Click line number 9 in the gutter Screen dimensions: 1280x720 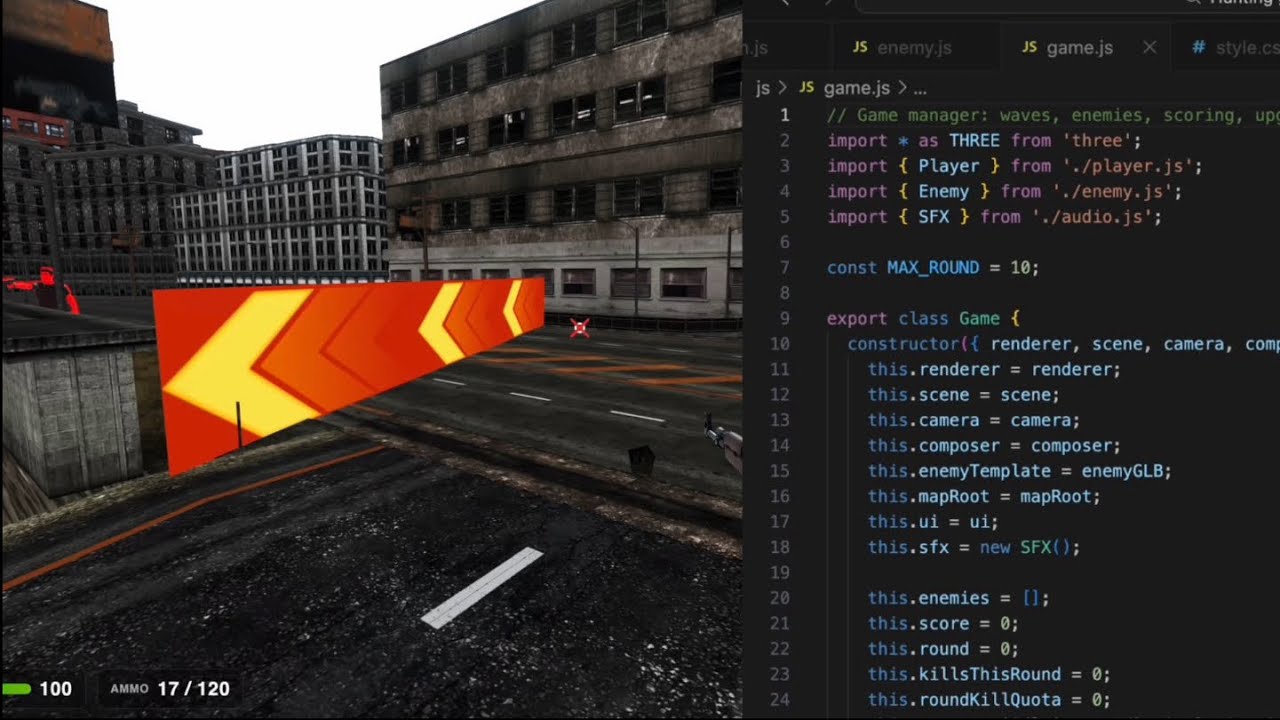pos(785,319)
